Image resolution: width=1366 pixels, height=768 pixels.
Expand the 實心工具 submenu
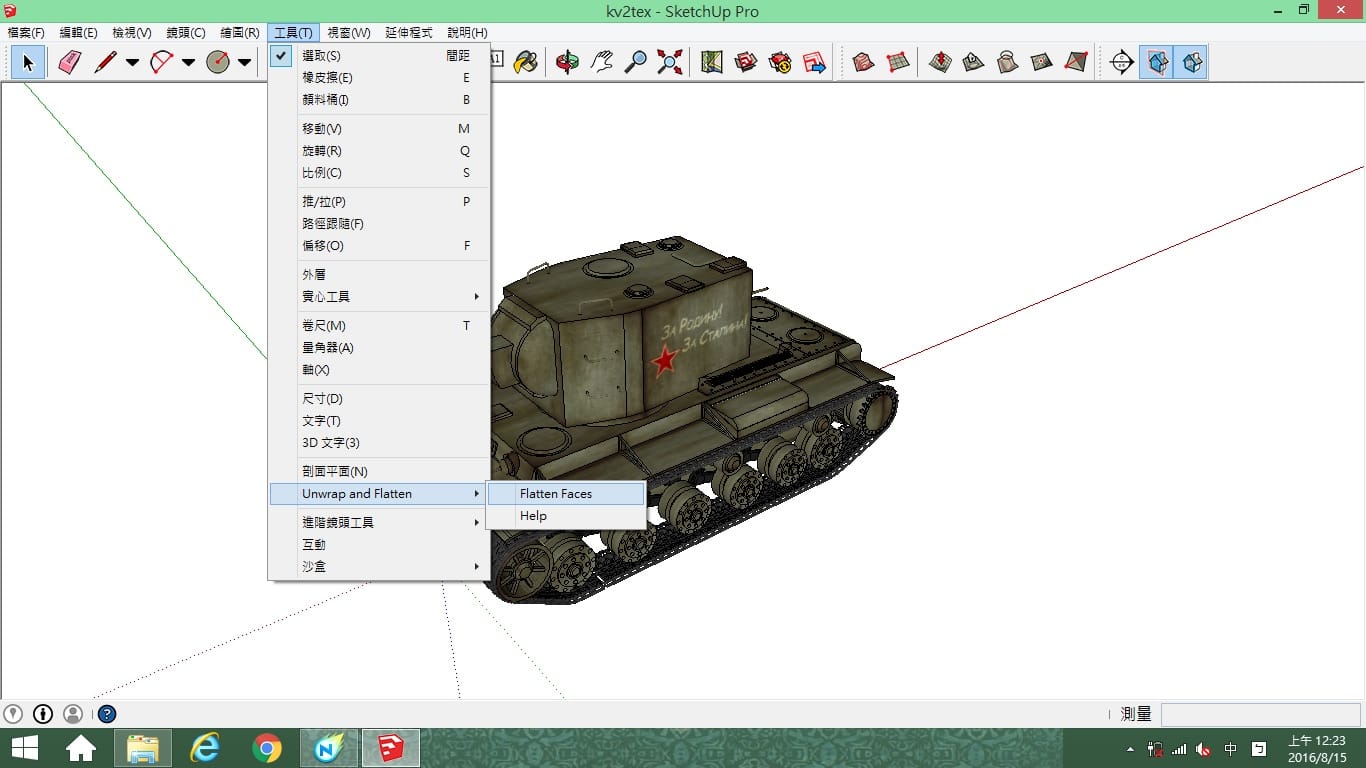click(379, 297)
